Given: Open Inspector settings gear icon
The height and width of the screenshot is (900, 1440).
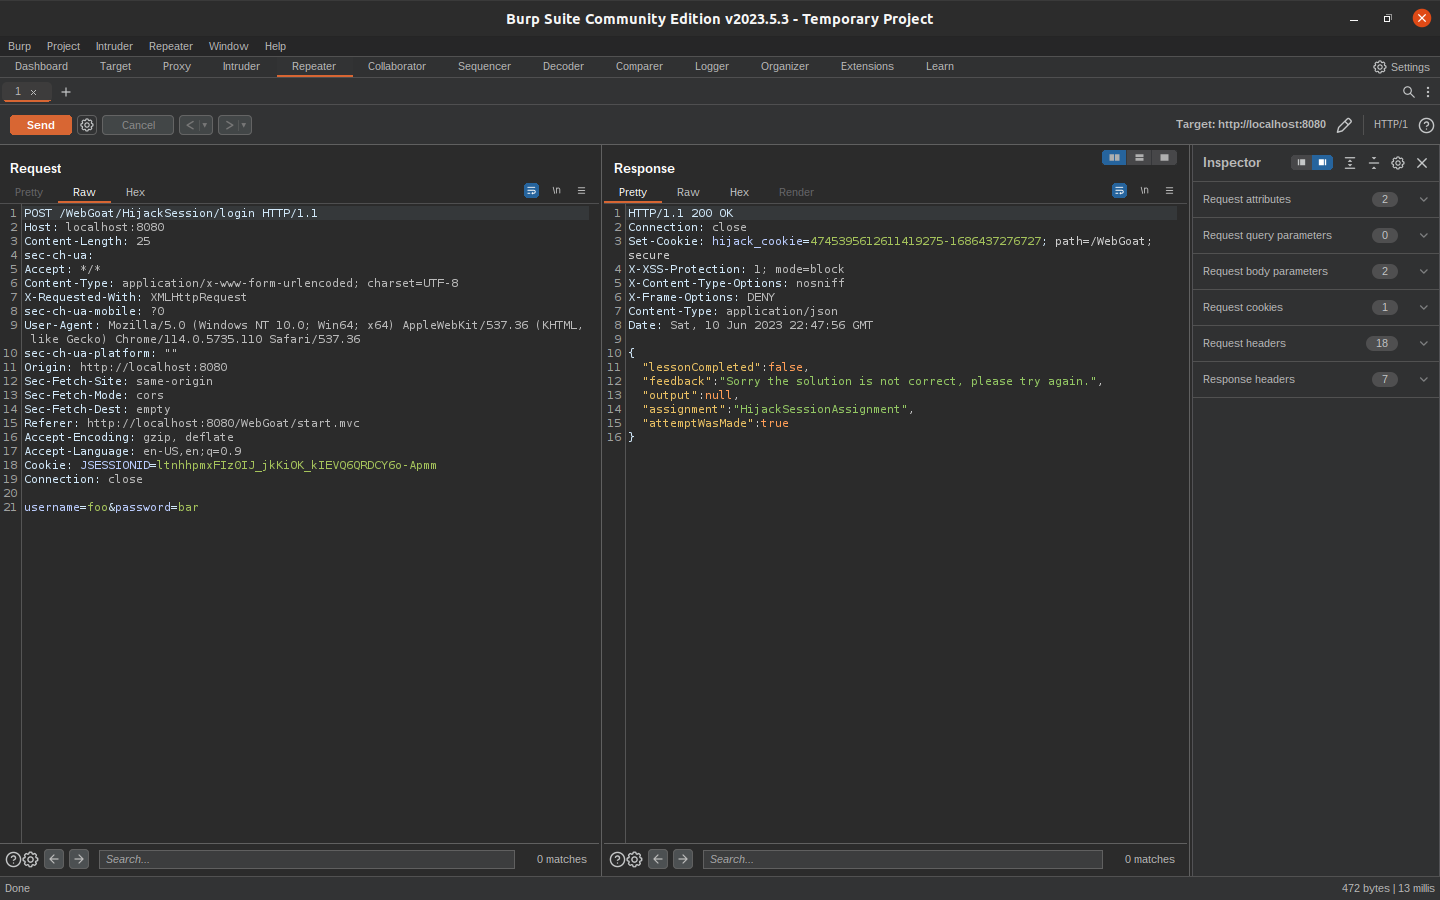Looking at the screenshot, I should [1398, 162].
